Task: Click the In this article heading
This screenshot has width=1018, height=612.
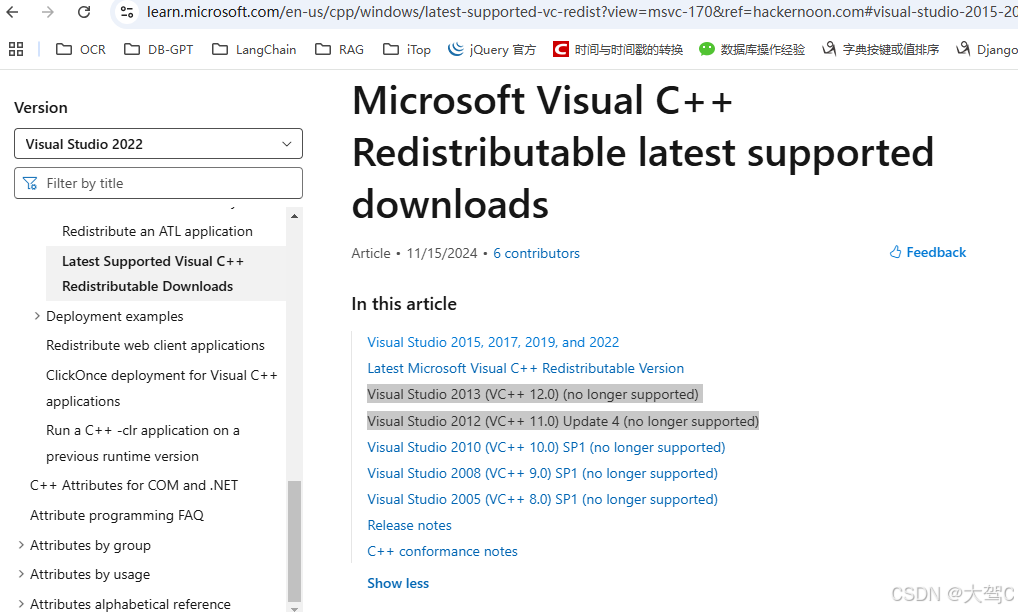Action: coord(404,304)
